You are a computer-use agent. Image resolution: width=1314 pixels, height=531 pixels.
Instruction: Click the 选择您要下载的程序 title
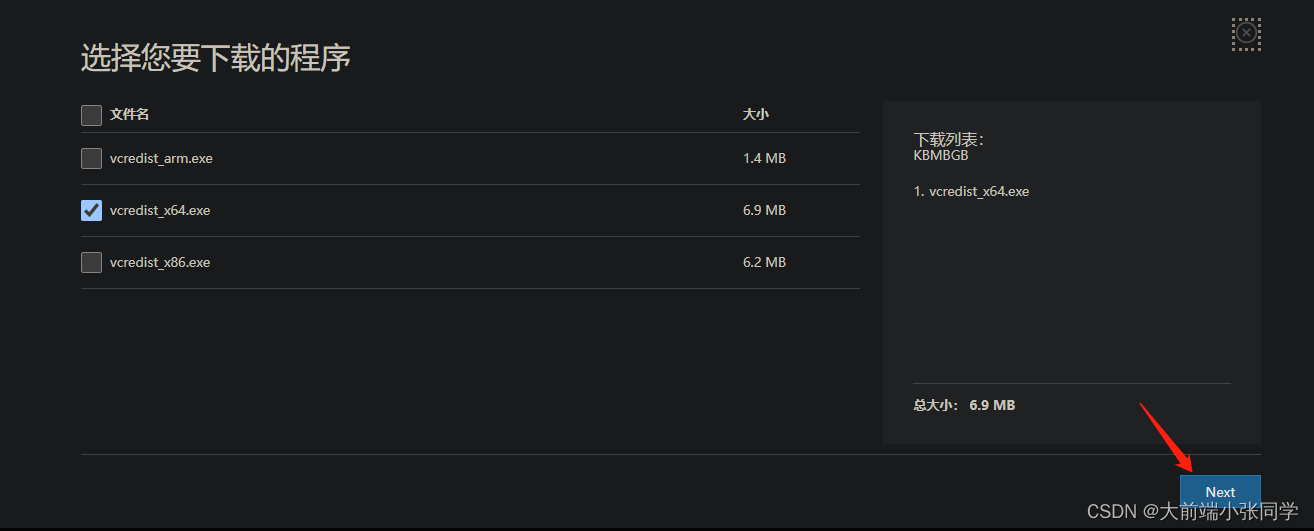point(216,58)
